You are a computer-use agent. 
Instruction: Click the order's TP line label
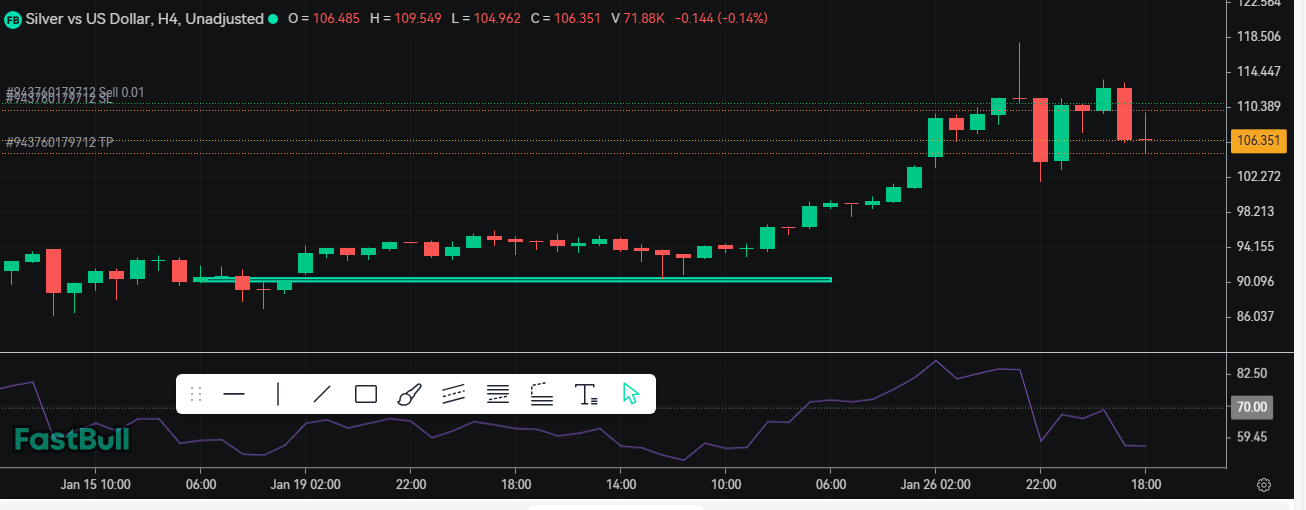60,142
